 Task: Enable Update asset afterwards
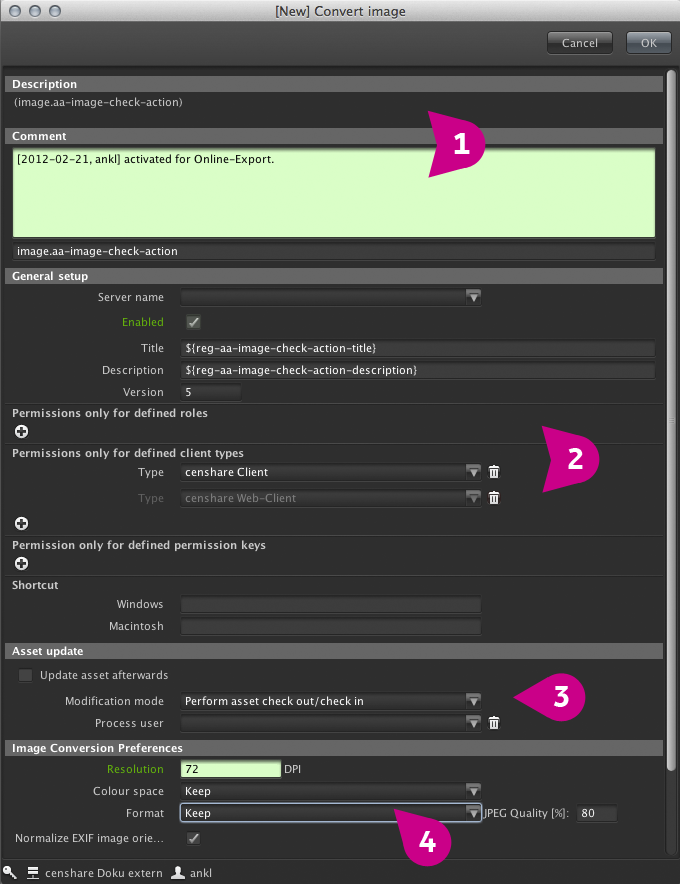point(26,676)
